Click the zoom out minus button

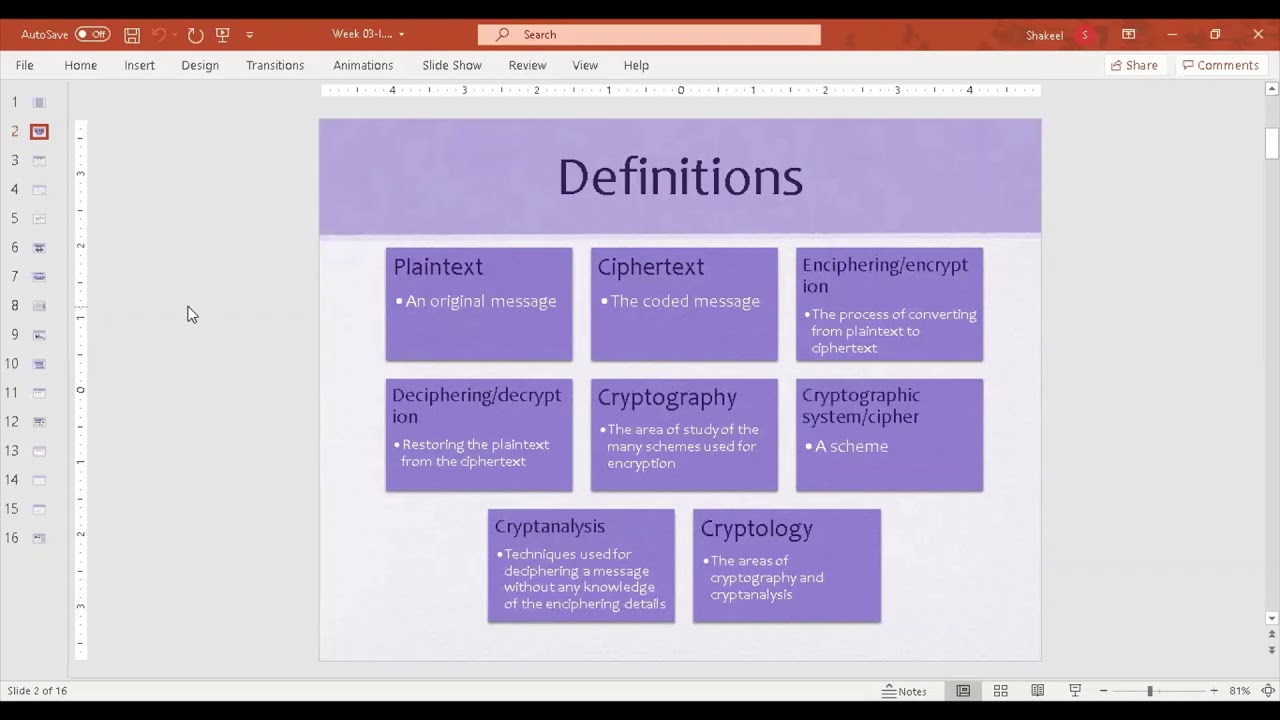(1103, 691)
